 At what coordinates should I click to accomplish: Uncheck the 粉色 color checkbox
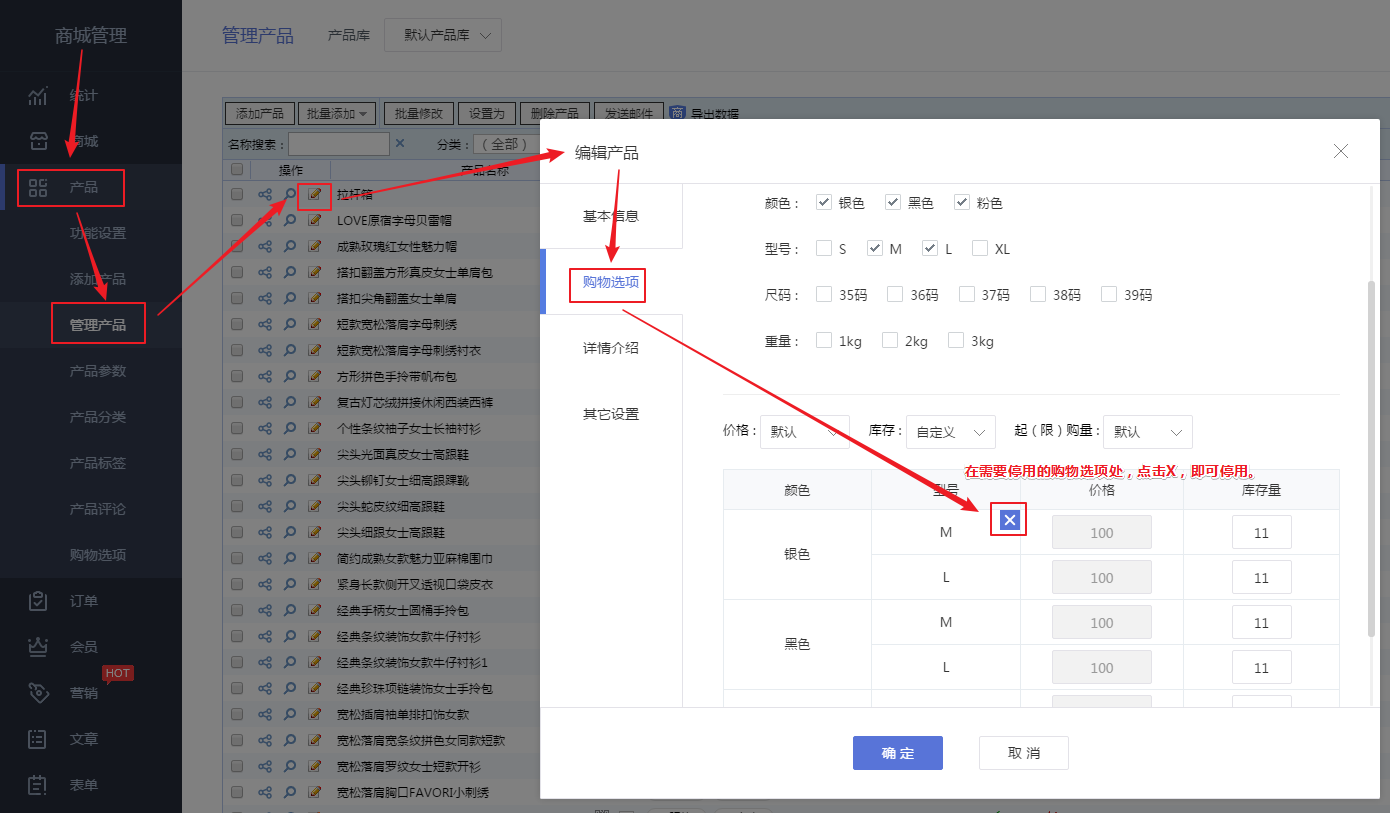pos(962,202)
